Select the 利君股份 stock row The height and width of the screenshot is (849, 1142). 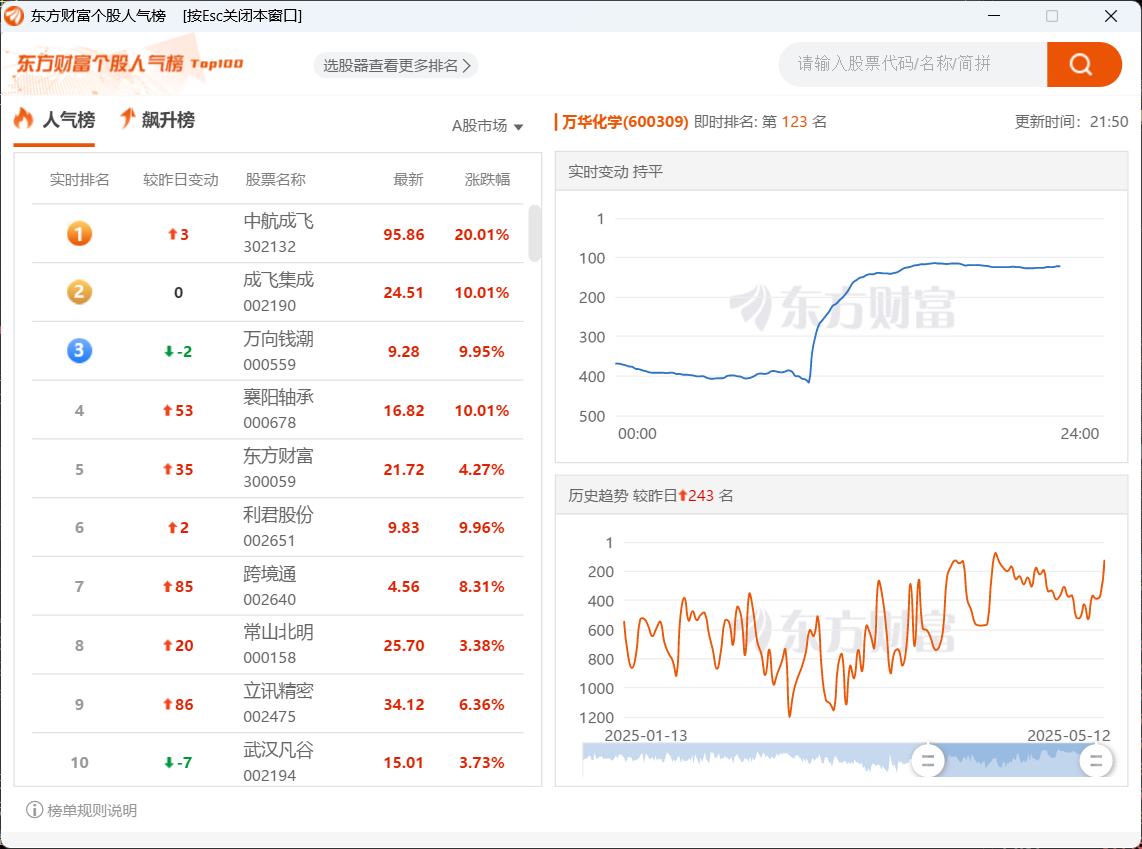[x=277, y=527]
